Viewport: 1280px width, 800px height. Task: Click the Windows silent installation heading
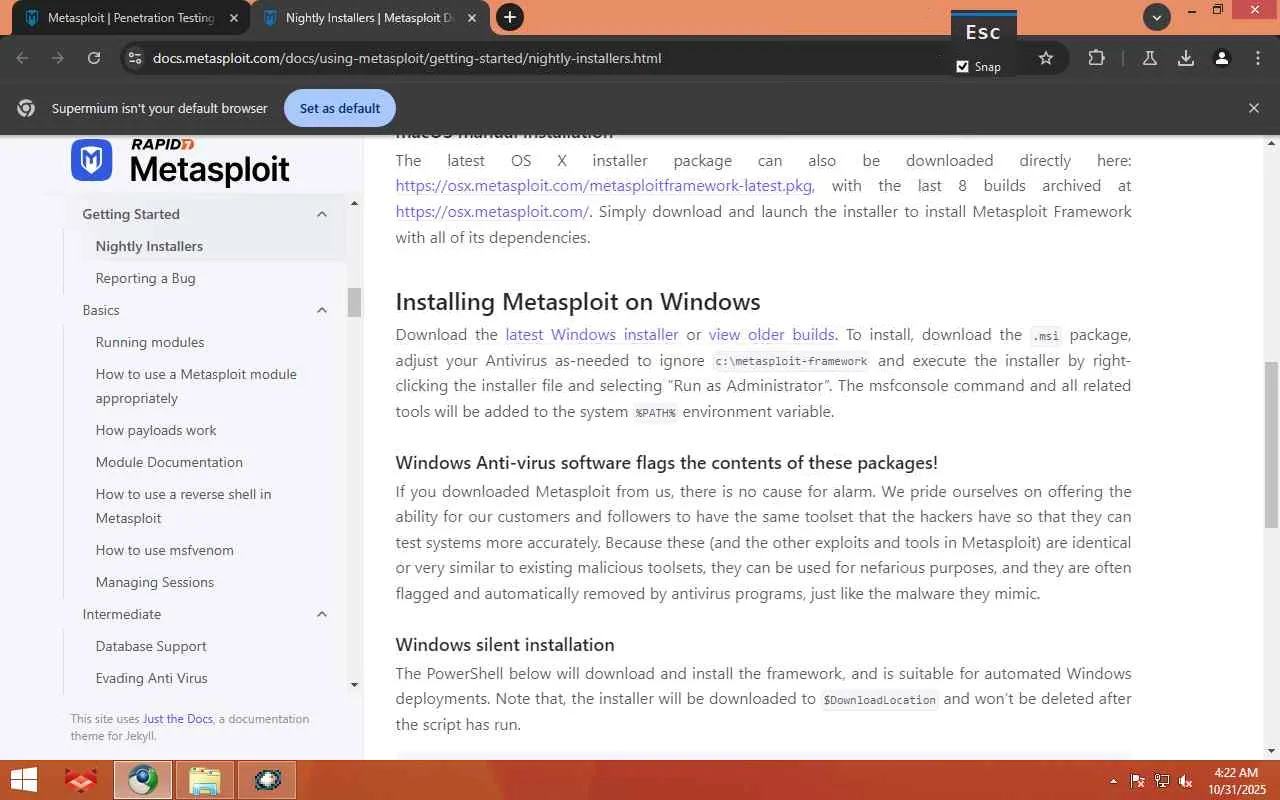(505, 644)
